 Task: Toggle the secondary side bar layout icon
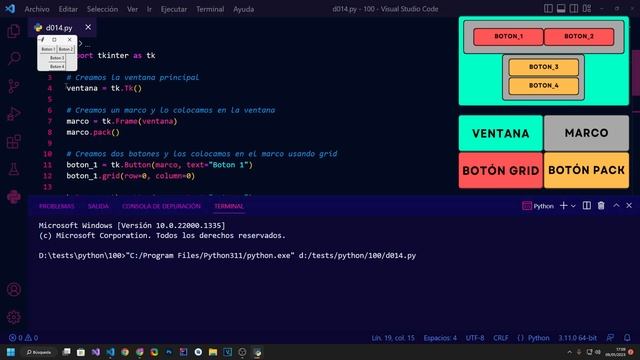[x=574, y=9]
